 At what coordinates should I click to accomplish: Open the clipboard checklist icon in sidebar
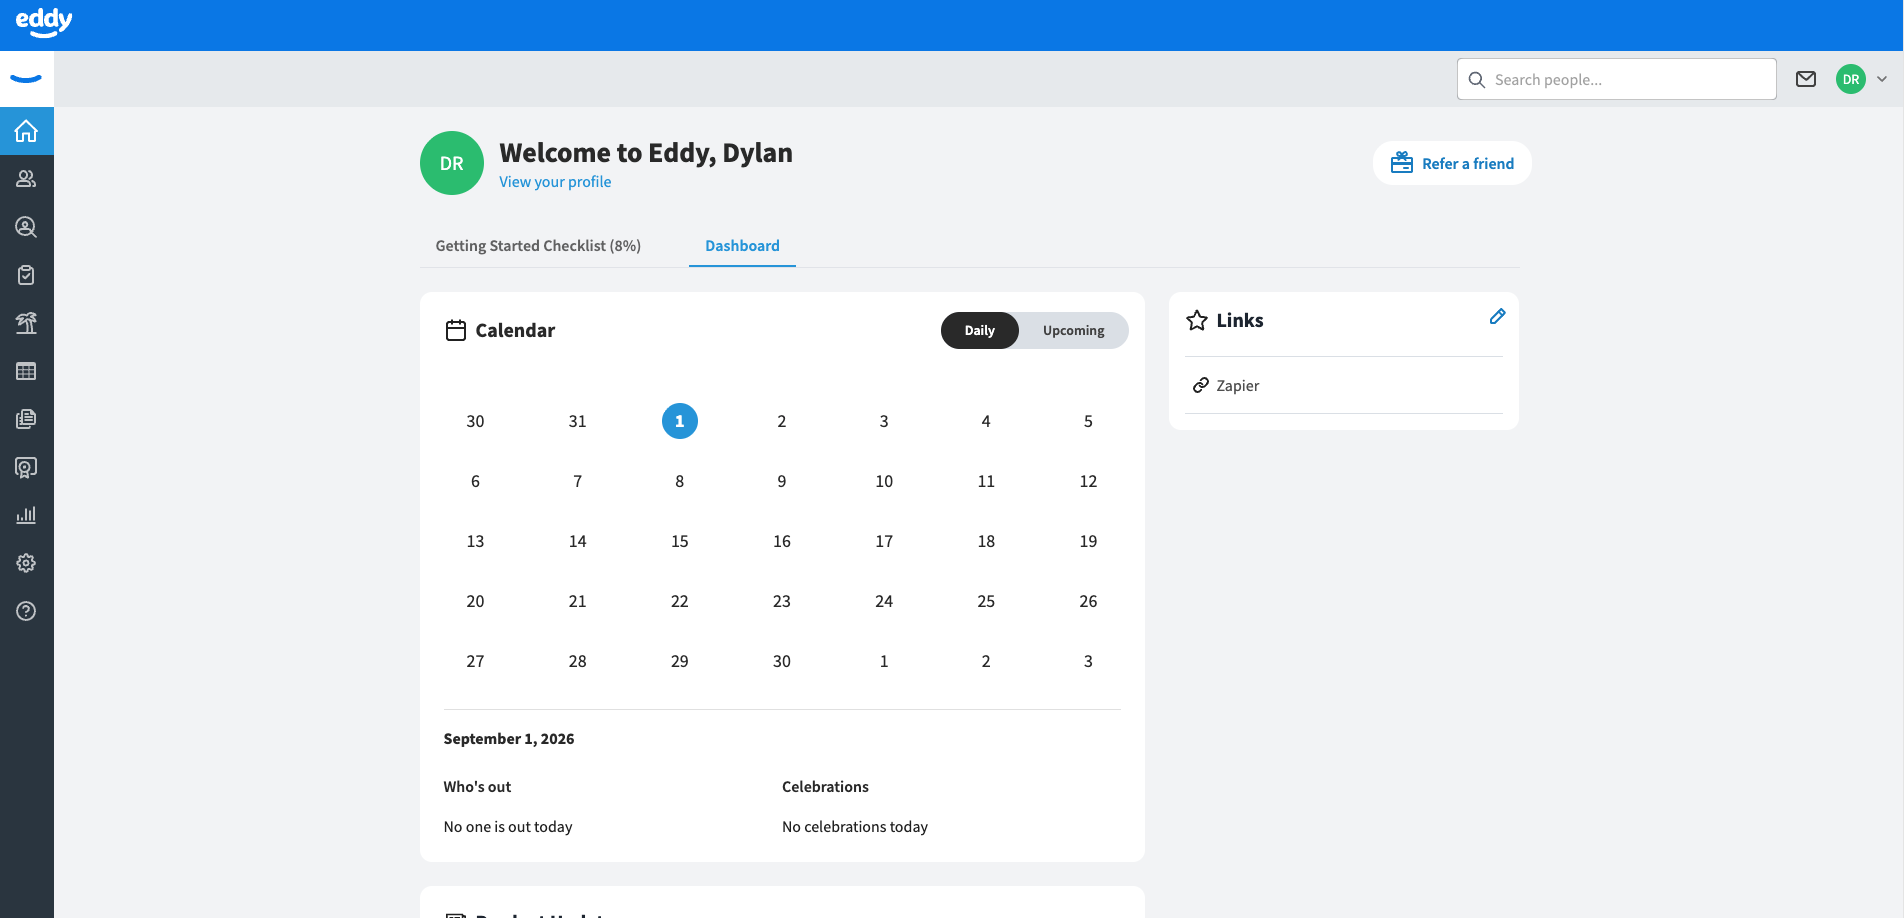tap(27, 275)
